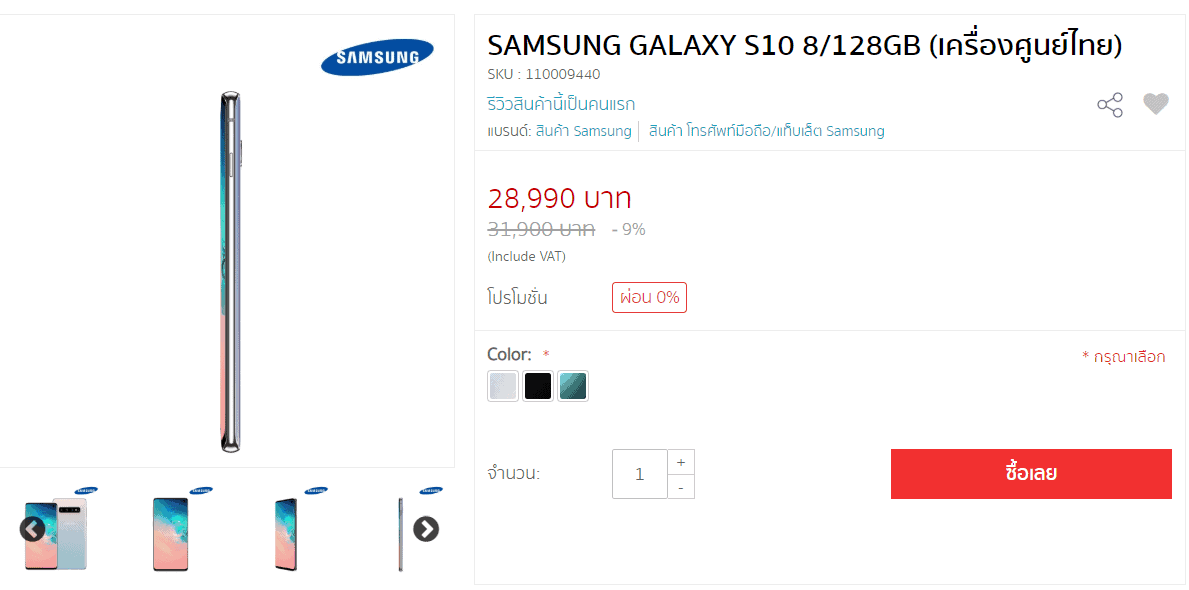The width and height of the screenshot is (1189, 590).
Task: Click the red ซื้อเลย buy button
Action: [1031, 474]
